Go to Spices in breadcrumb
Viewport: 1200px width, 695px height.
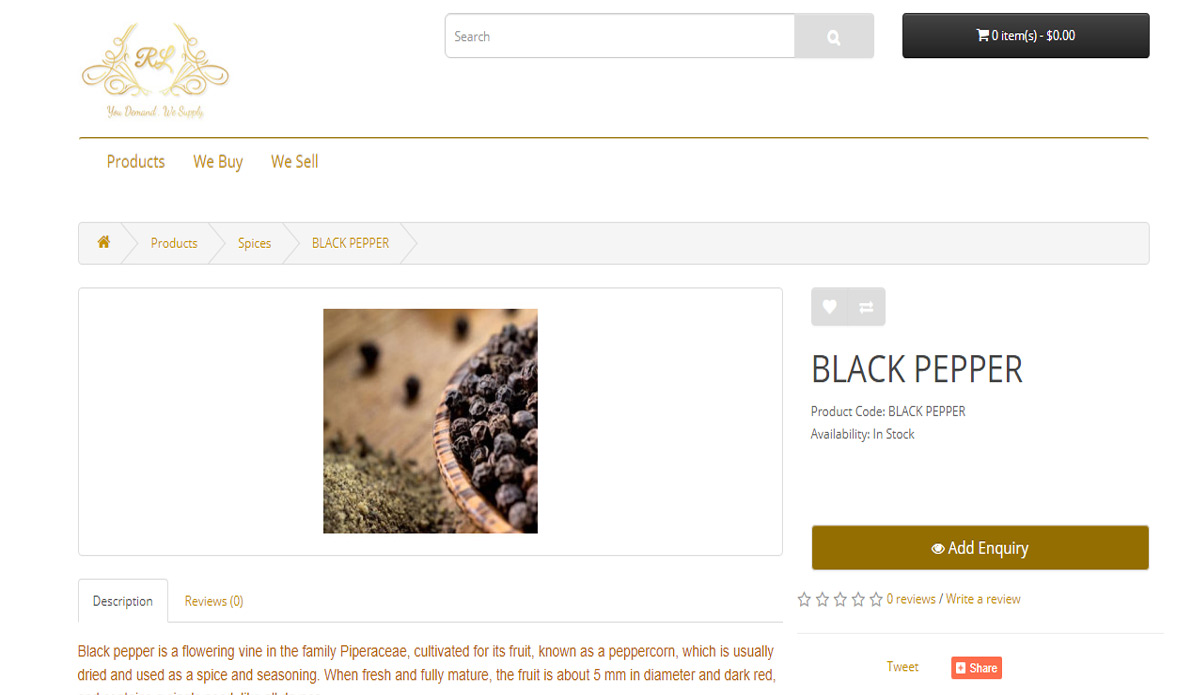[x=254, y=243]
